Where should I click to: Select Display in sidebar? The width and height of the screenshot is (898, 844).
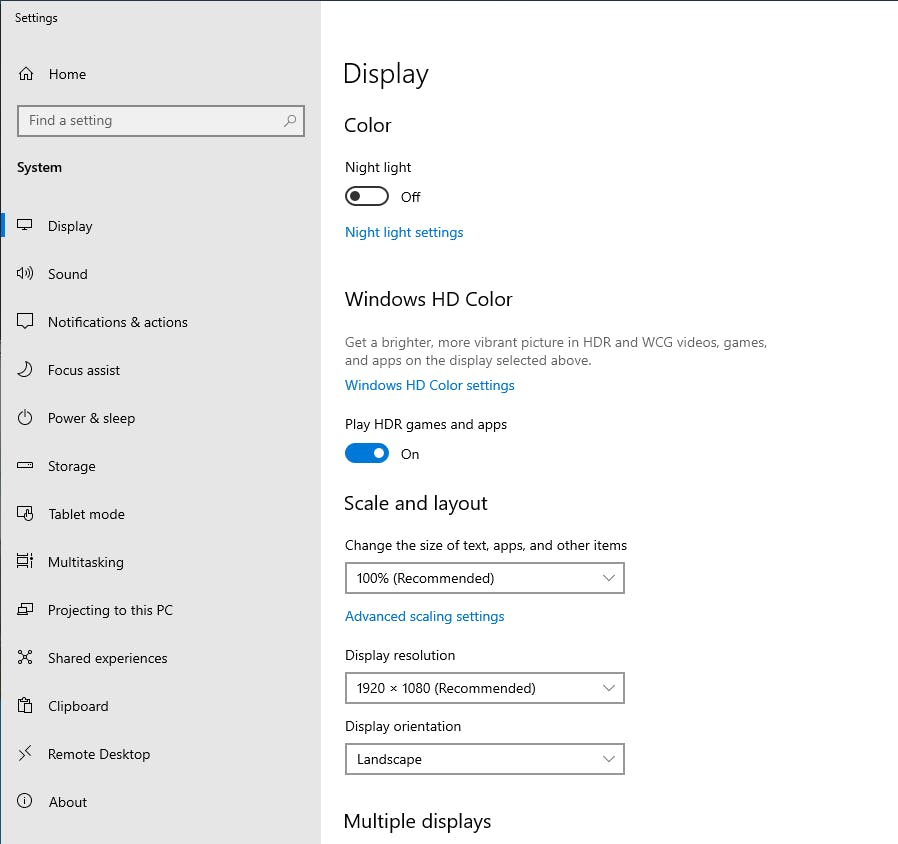tap(160, 226)
